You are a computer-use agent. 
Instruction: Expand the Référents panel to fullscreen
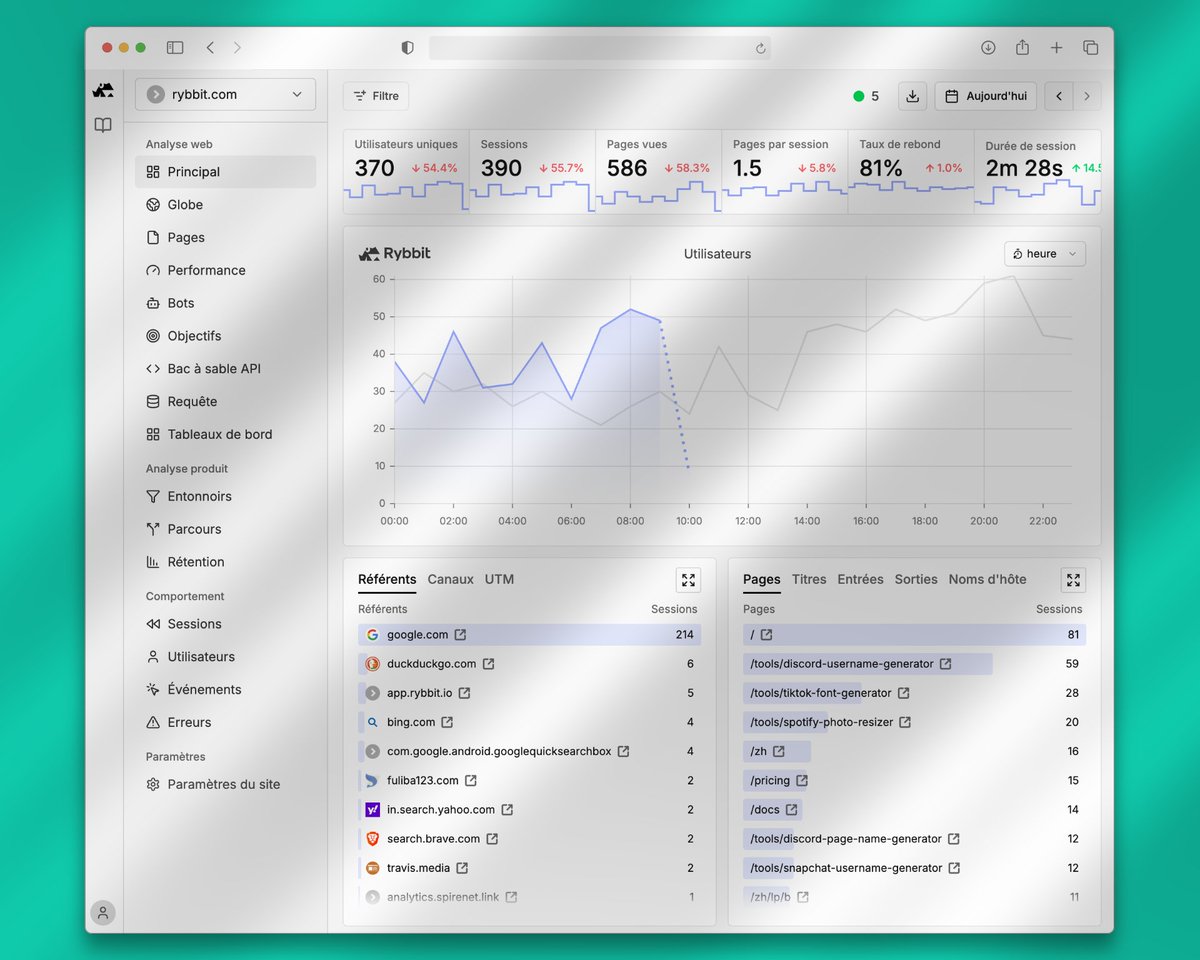tap(688, 580)
